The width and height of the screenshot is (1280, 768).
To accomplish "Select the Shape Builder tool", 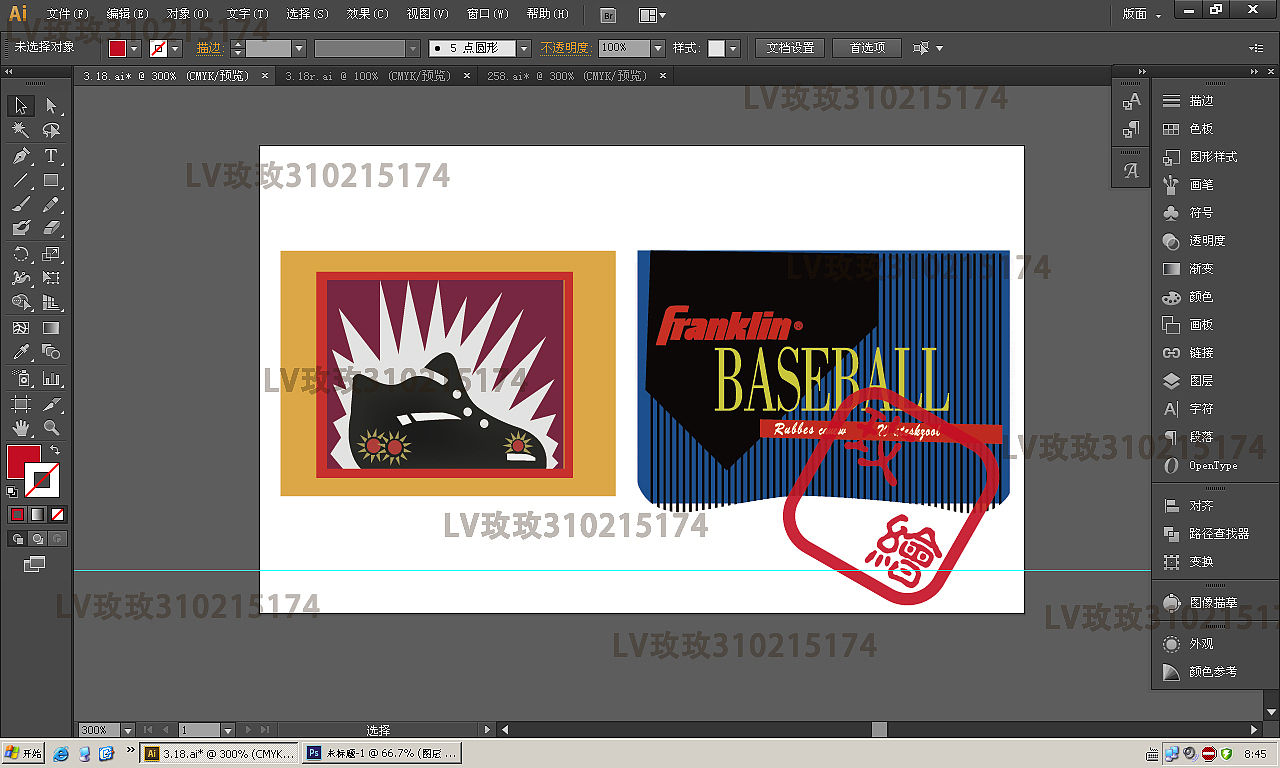I will pyautogui.click(x=21, y=302).
